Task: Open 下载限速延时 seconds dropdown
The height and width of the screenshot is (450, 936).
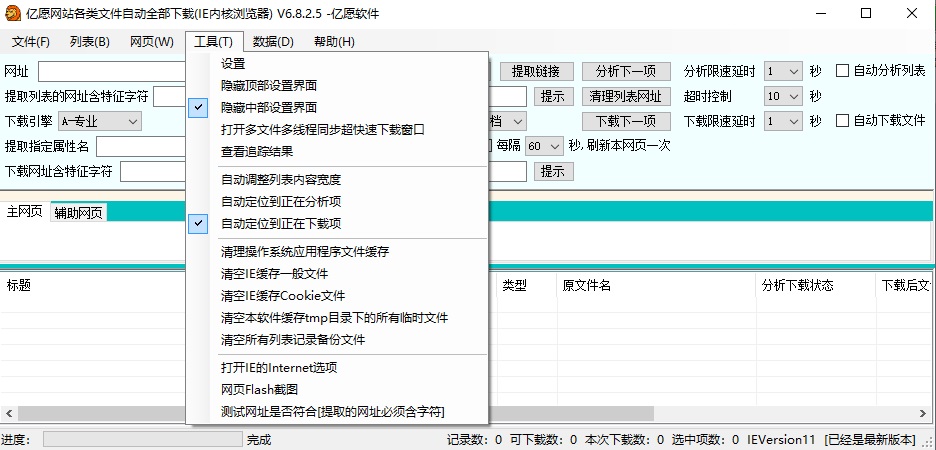Action: click(x=783, y=121)
